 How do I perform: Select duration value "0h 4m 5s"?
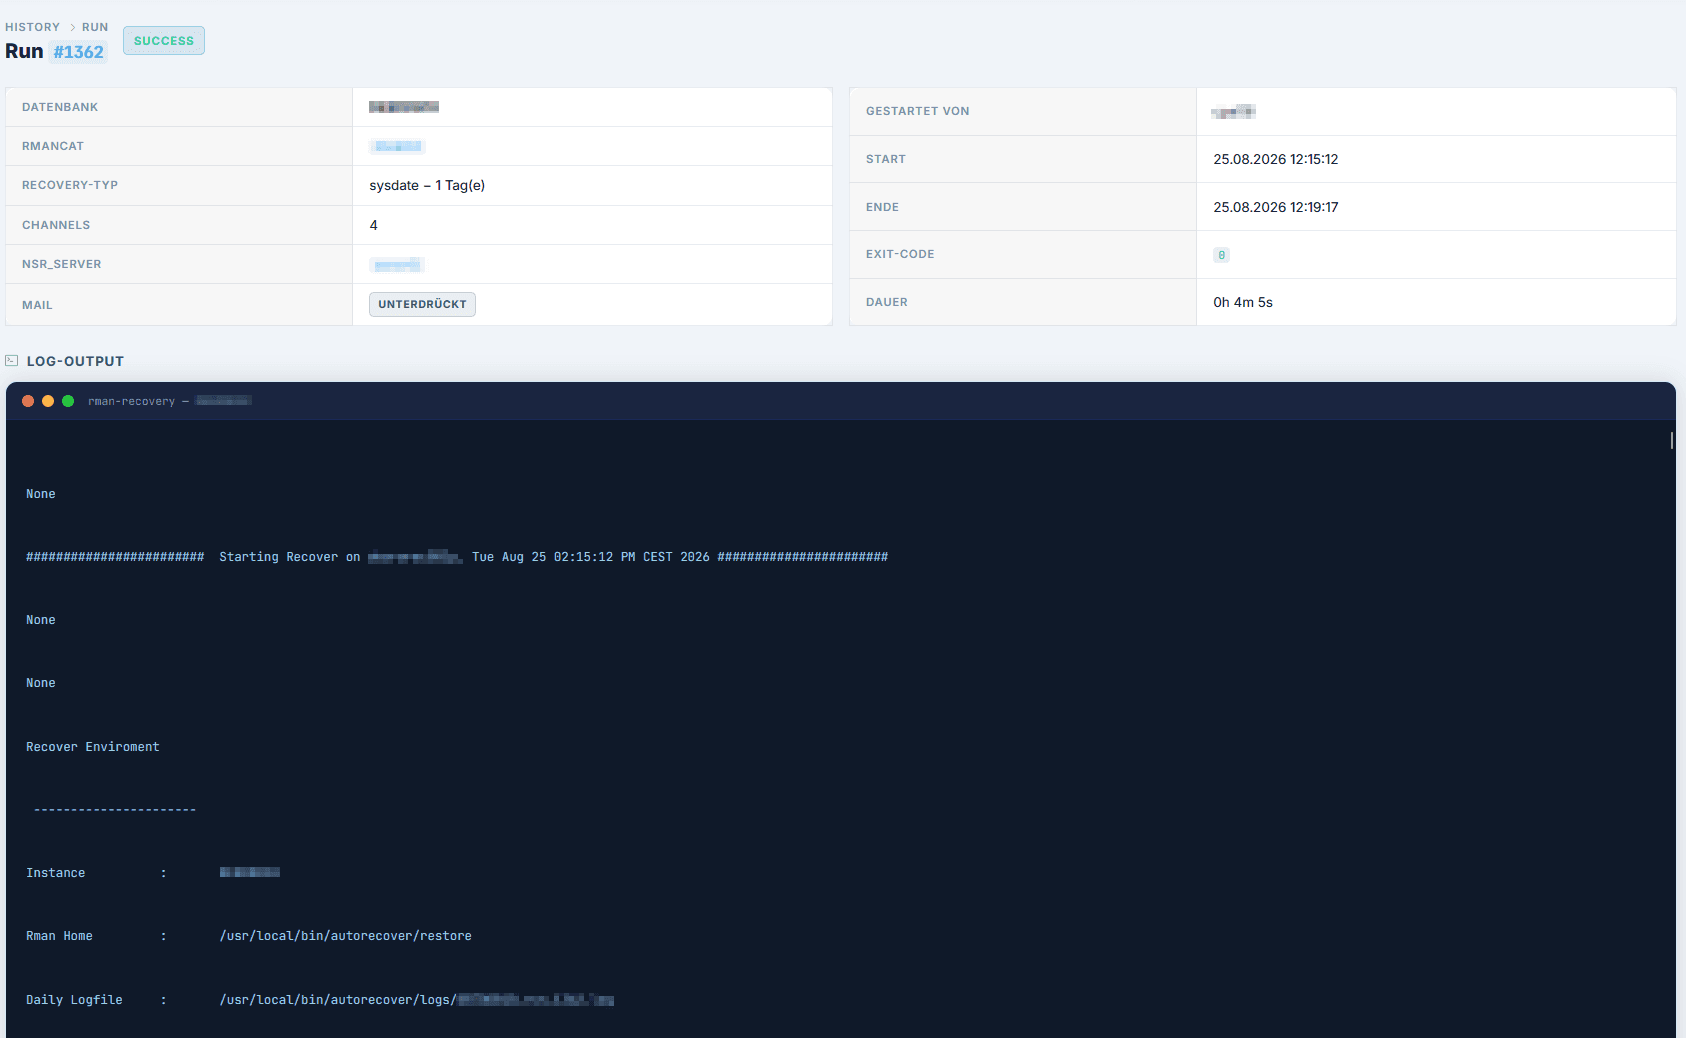(1243, 302)
